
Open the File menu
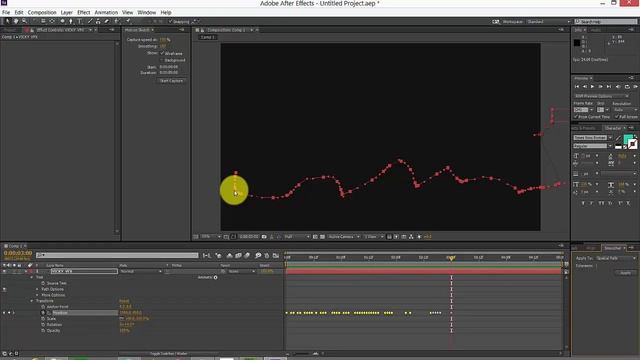[x=6, y=13]
